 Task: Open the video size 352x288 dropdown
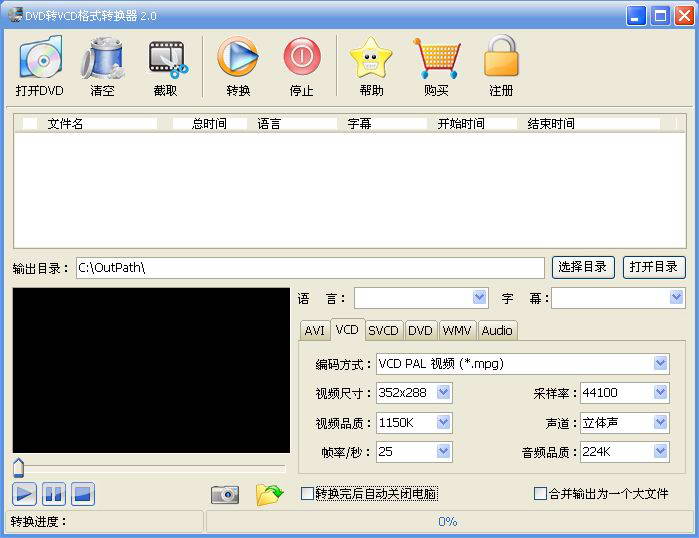[443, 392]
